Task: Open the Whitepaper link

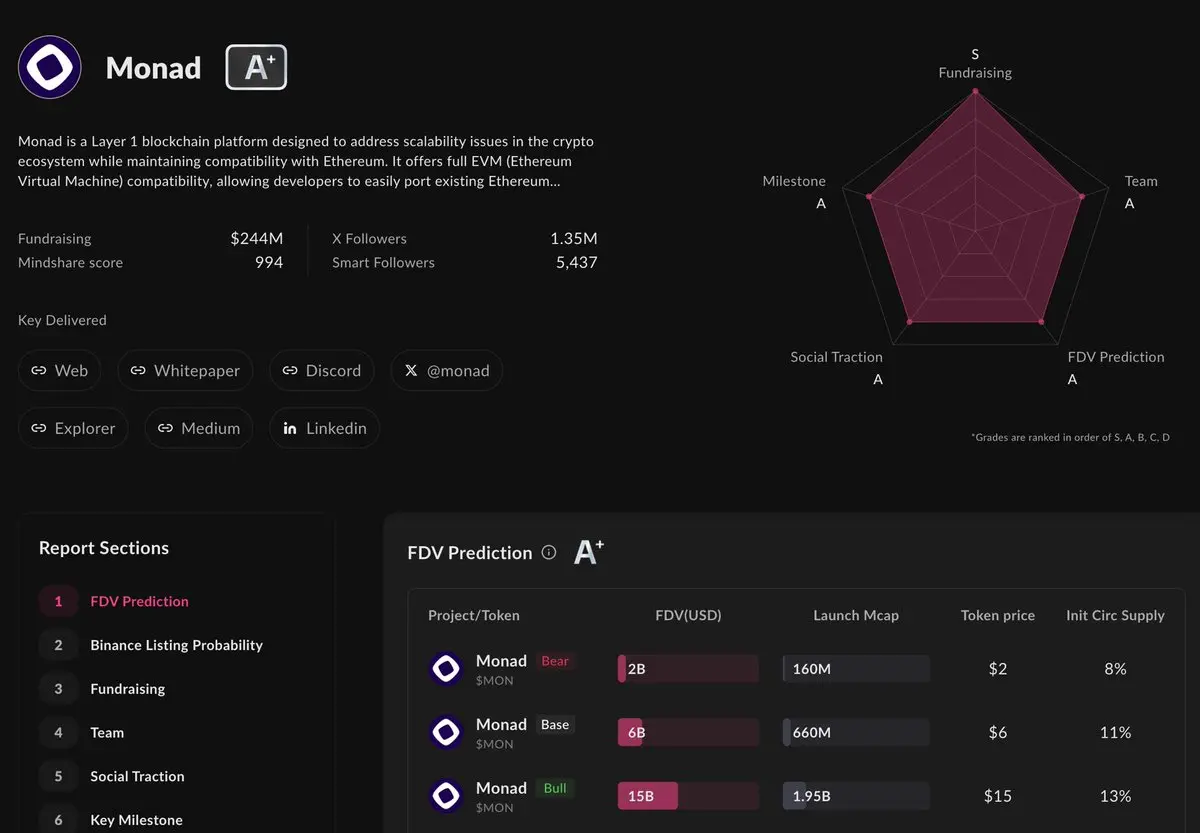Action: [185, 370]
